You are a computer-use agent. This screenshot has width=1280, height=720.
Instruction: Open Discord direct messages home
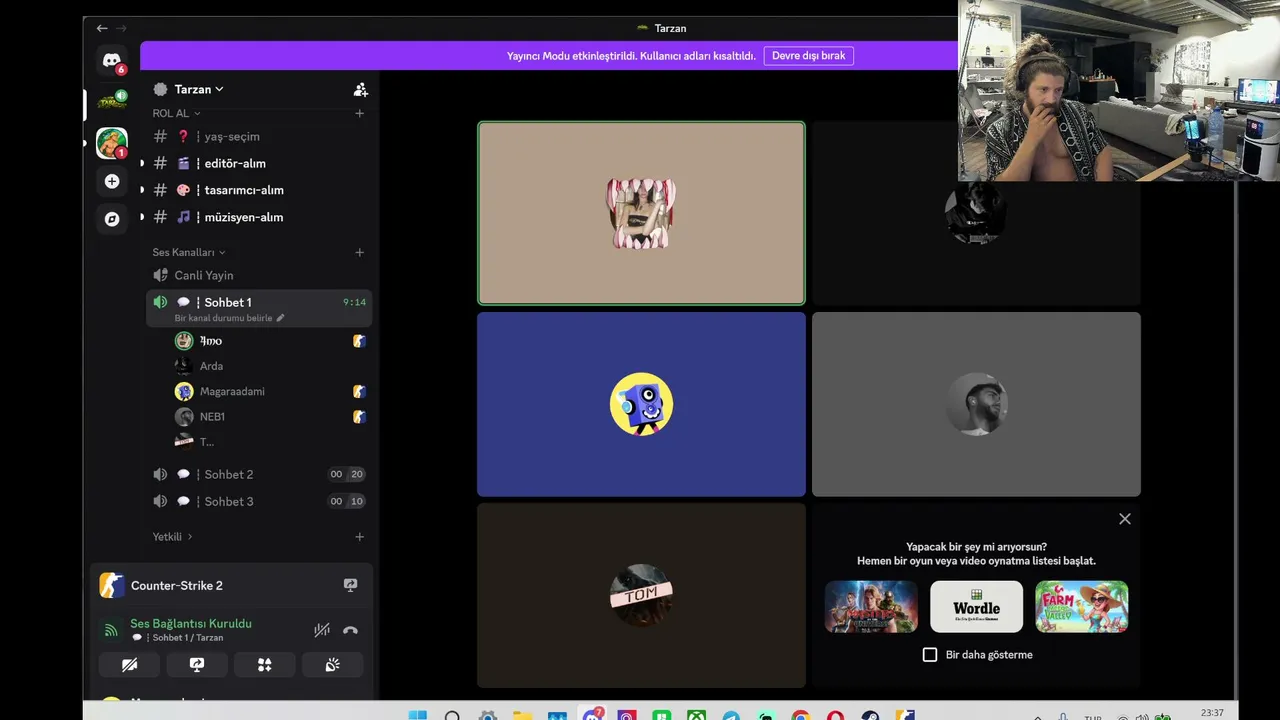(x=112, y=61)
